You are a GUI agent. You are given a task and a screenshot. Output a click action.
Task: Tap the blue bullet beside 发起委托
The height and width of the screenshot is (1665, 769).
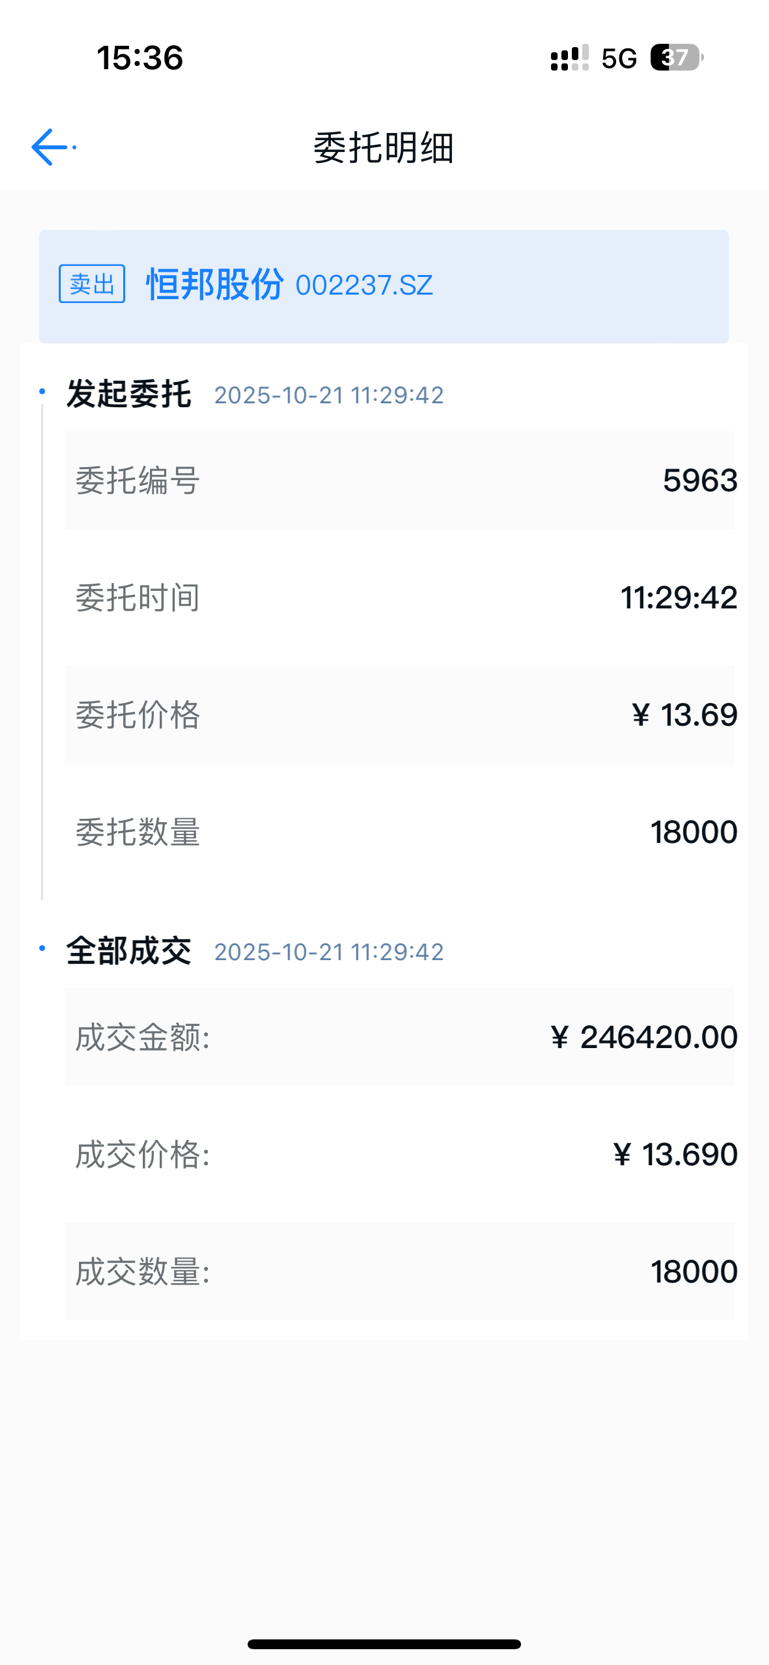click(42, 391)
